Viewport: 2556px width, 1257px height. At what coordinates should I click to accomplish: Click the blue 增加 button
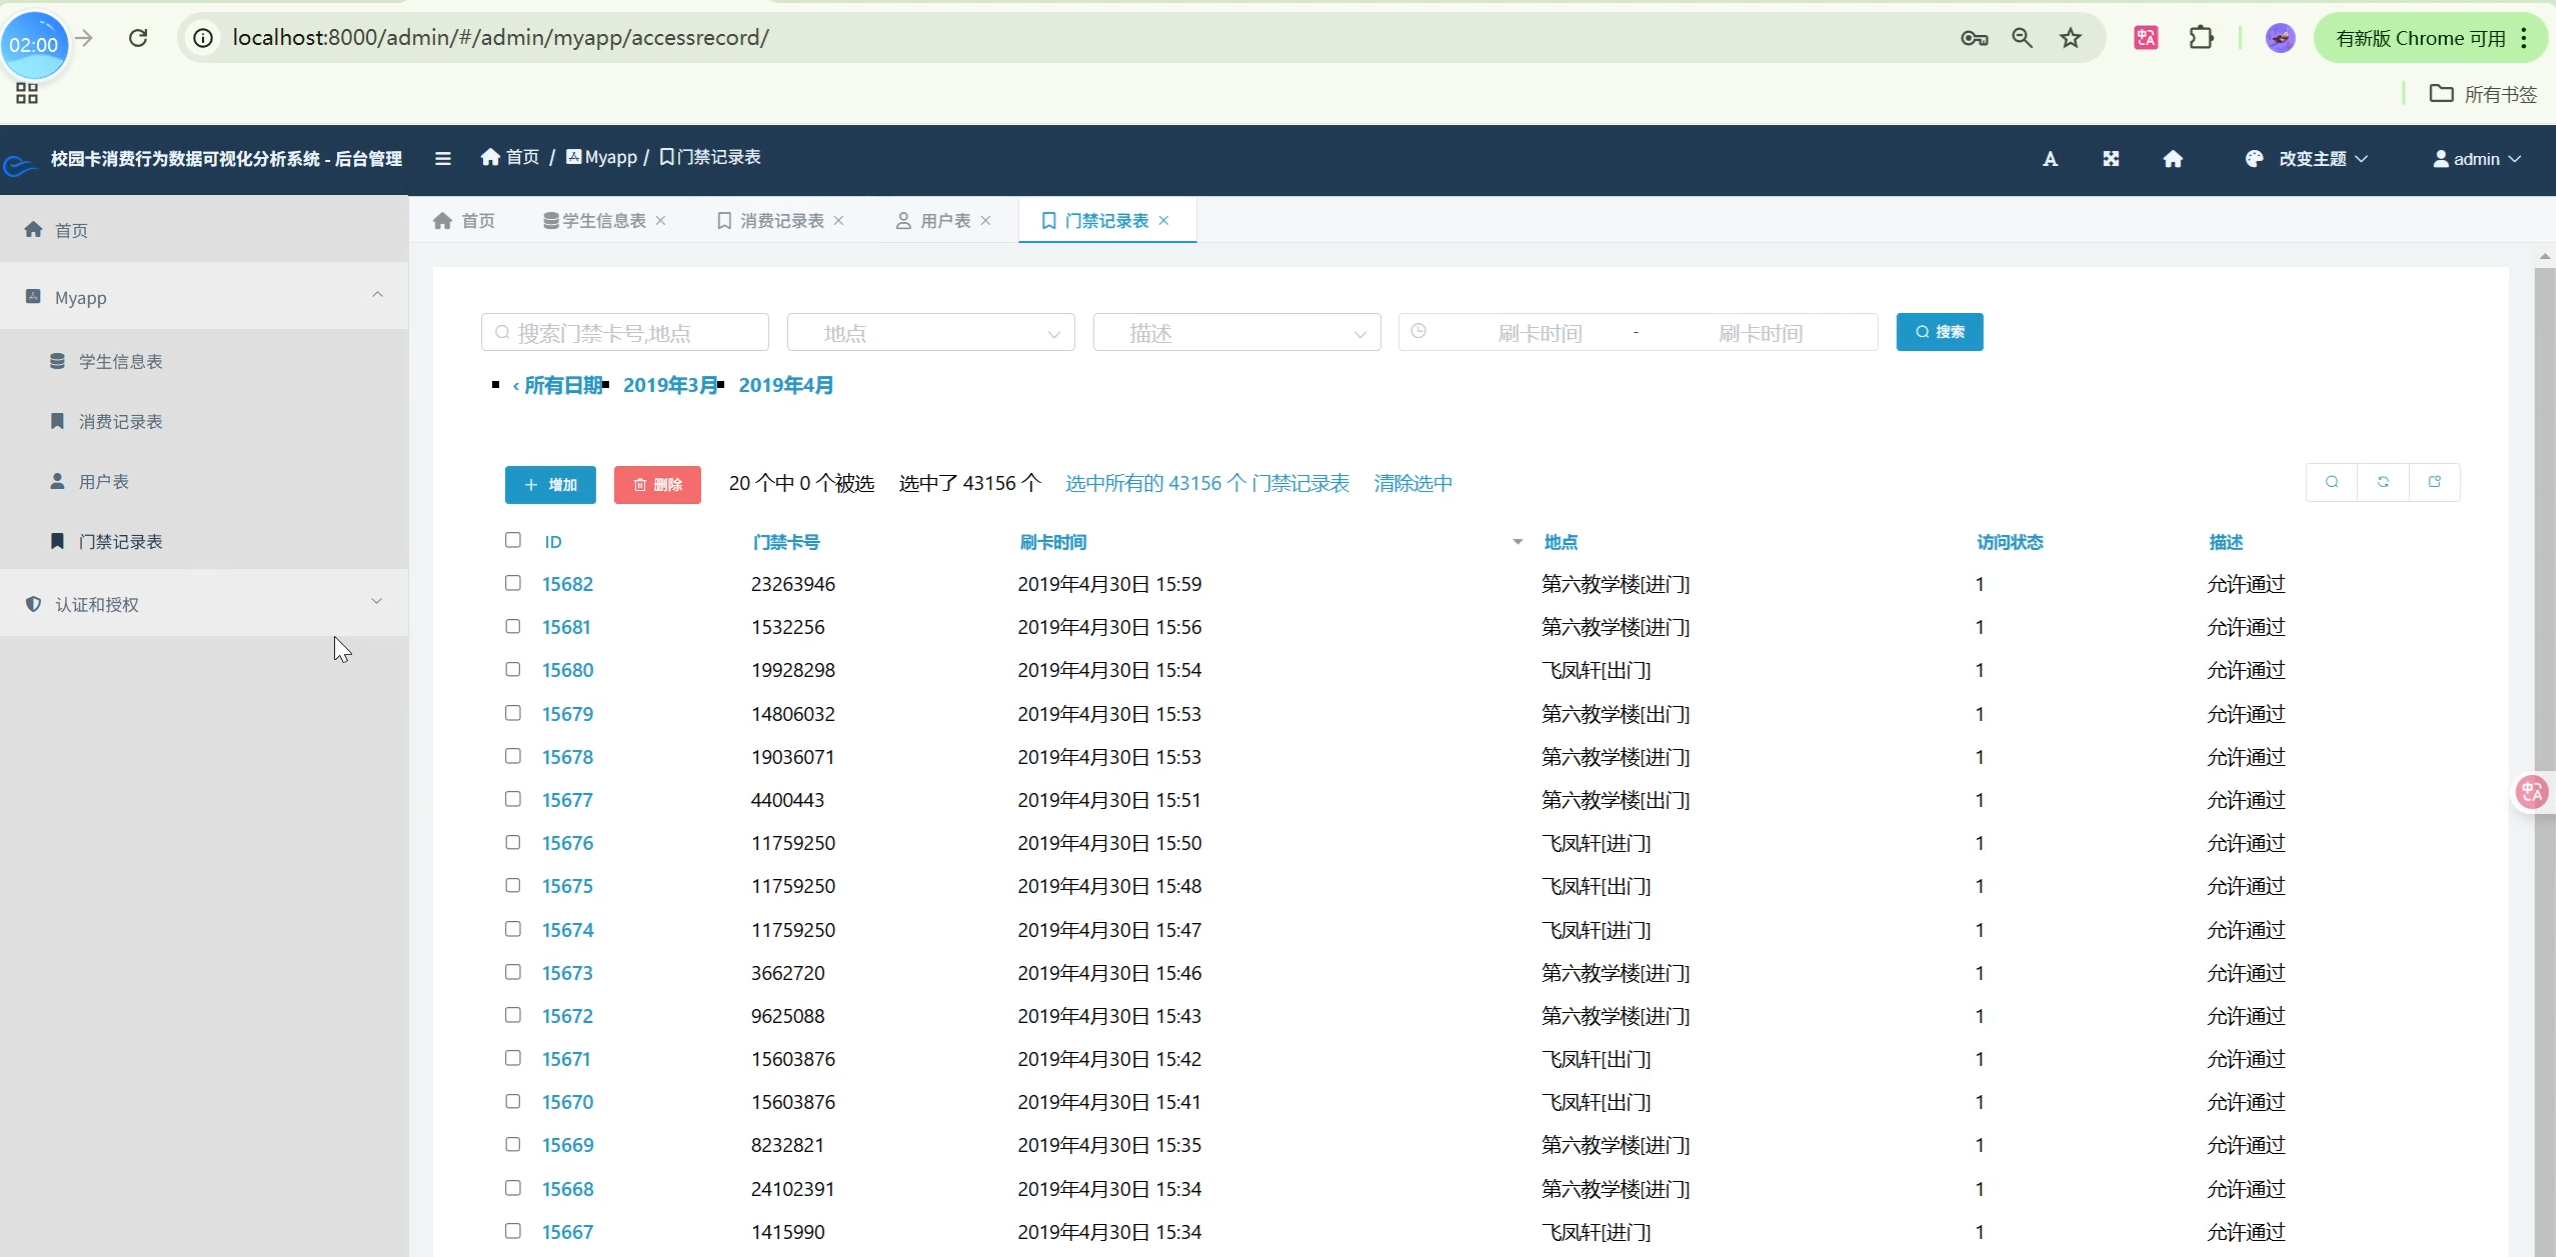click(550, 485)
